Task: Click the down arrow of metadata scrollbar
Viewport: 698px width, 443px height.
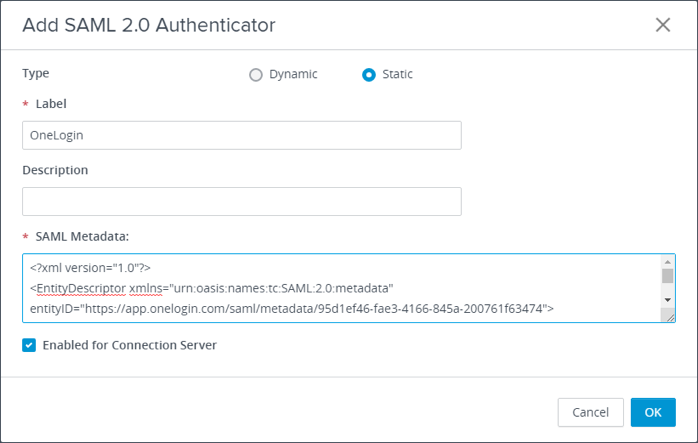Action: pos(667,299)
